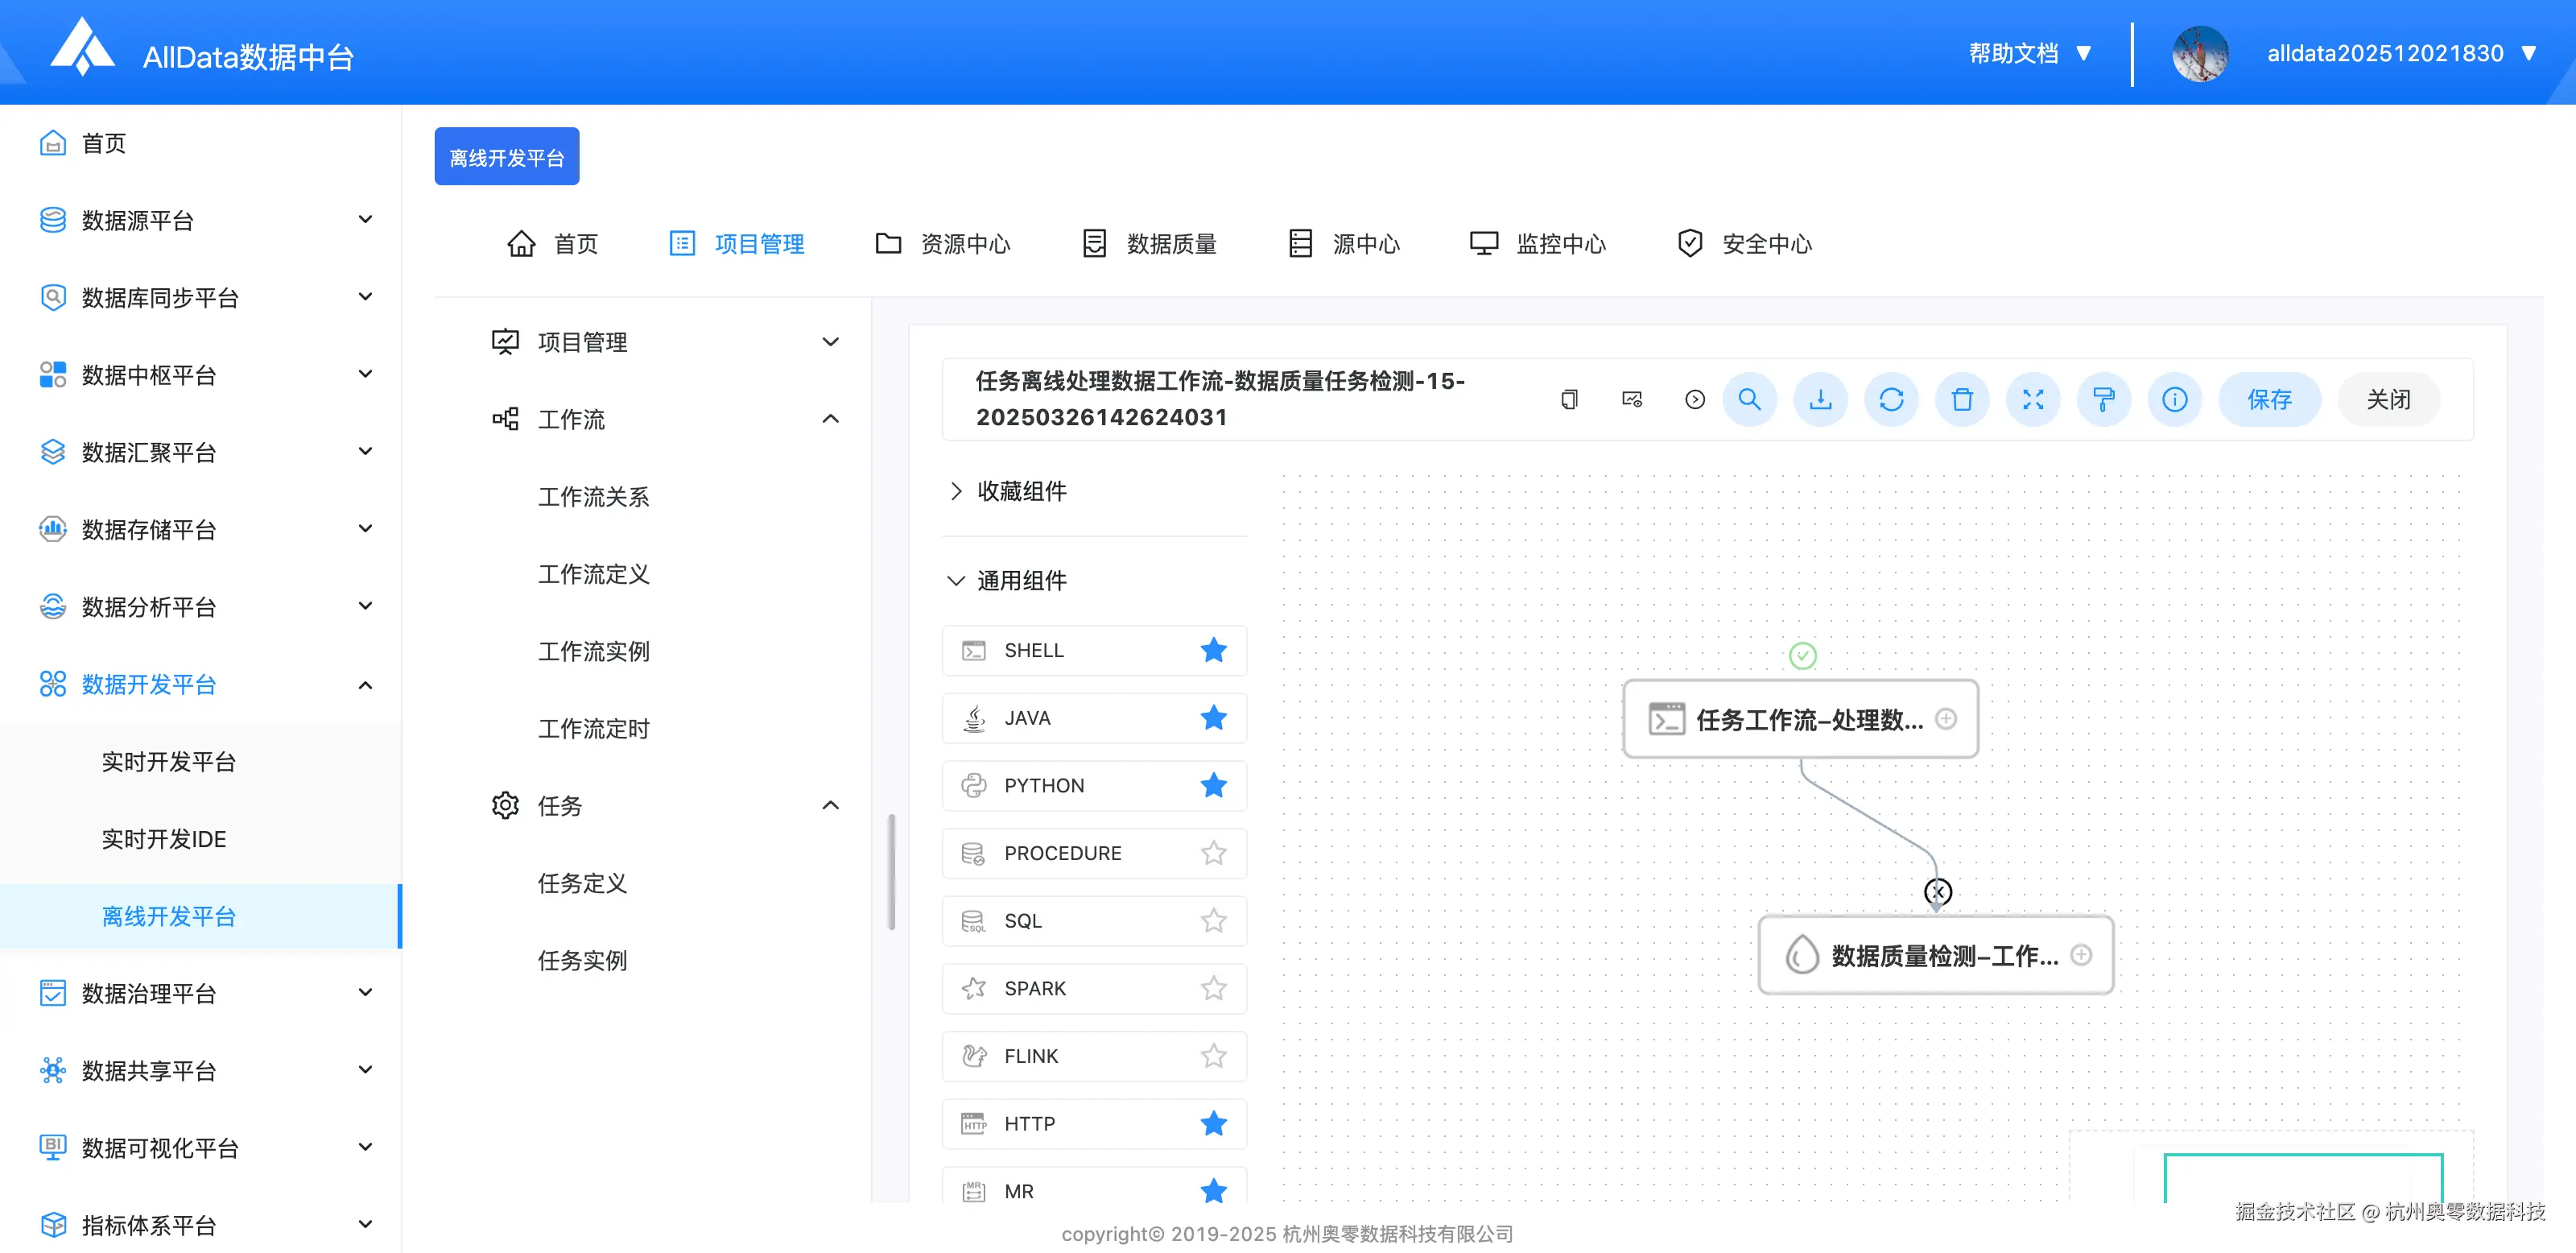Image resolution: width=2576 pixels, height=1253 pixels.
Task: Click the copy workflow name icon
Action: (1569, 400)
